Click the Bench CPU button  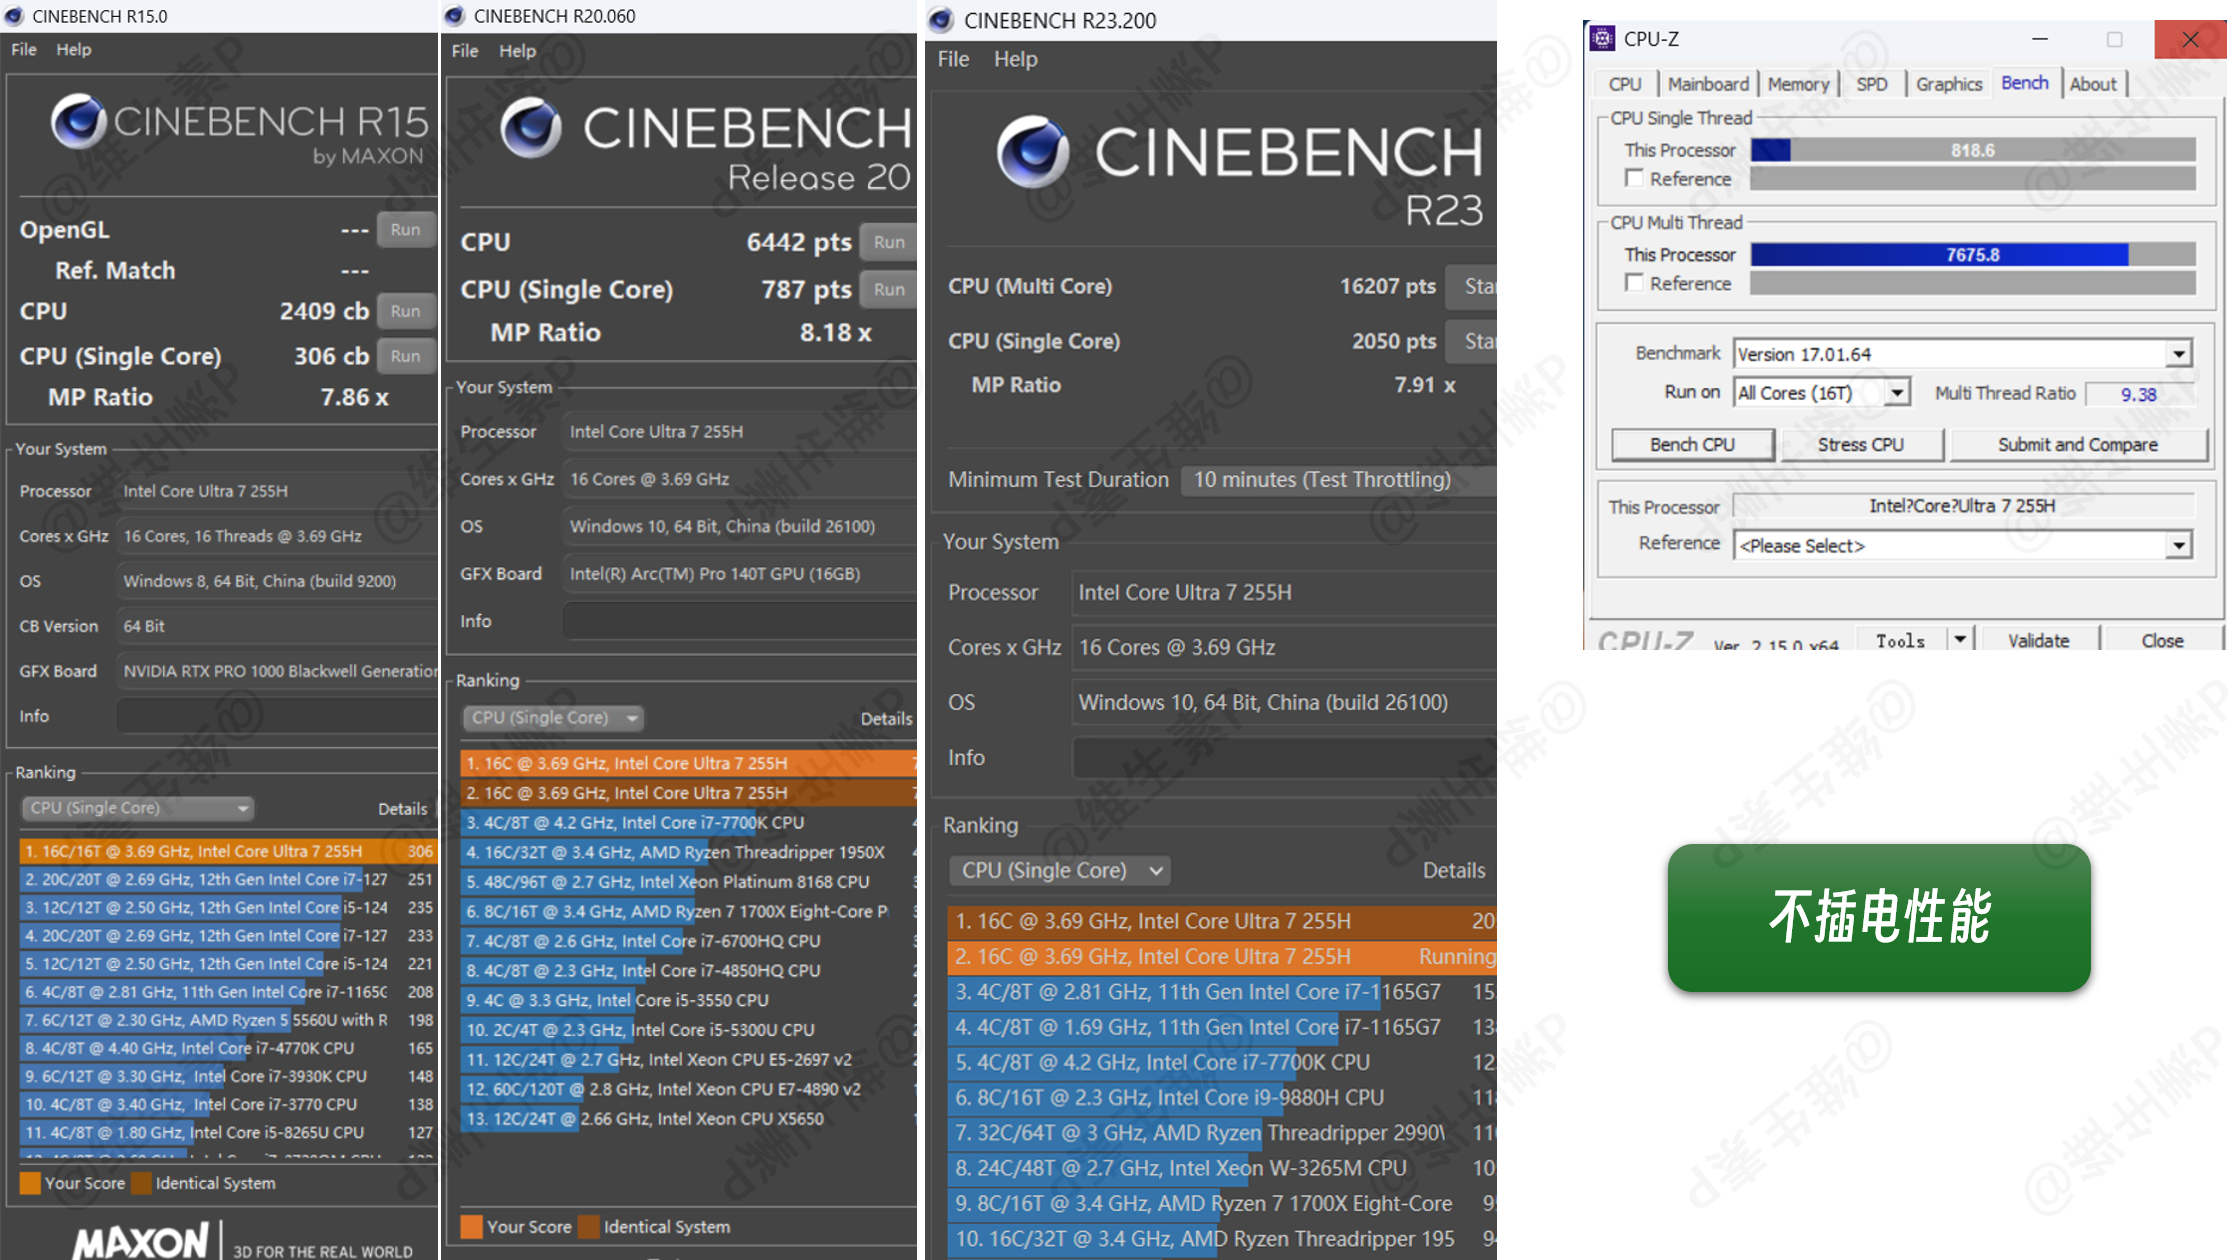click(x=1692, y=444)
